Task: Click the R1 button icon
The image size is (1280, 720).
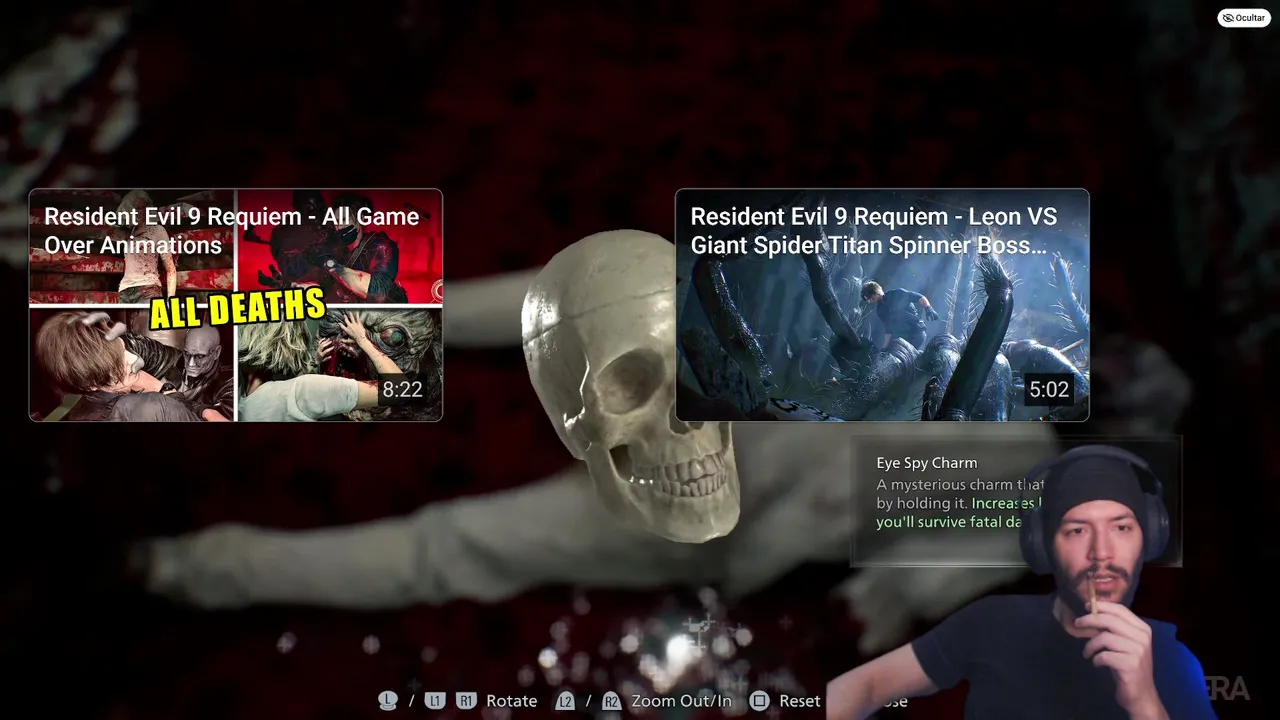Action: [x=465, y=701]
